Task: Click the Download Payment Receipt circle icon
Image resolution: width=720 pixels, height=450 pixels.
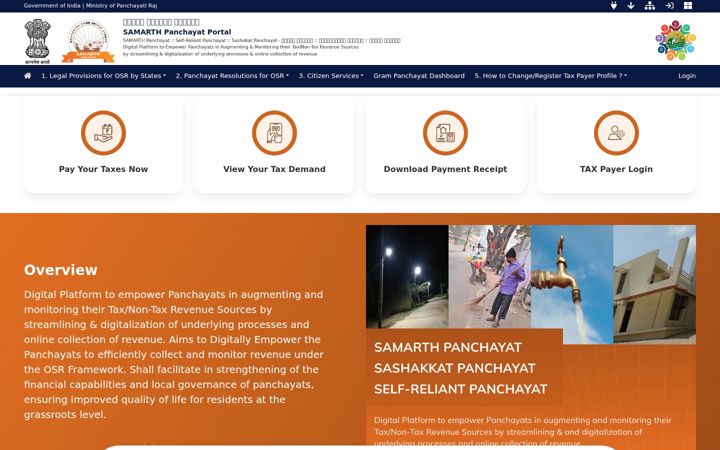Action: 445,133
